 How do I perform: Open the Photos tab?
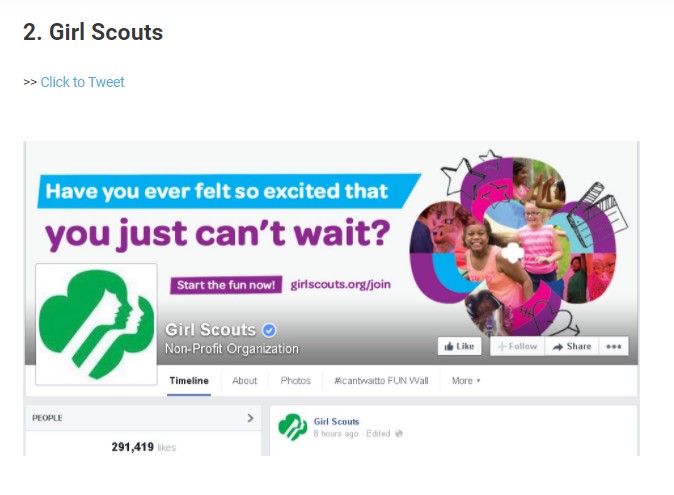pyautogui.click(x=296, y=381)
